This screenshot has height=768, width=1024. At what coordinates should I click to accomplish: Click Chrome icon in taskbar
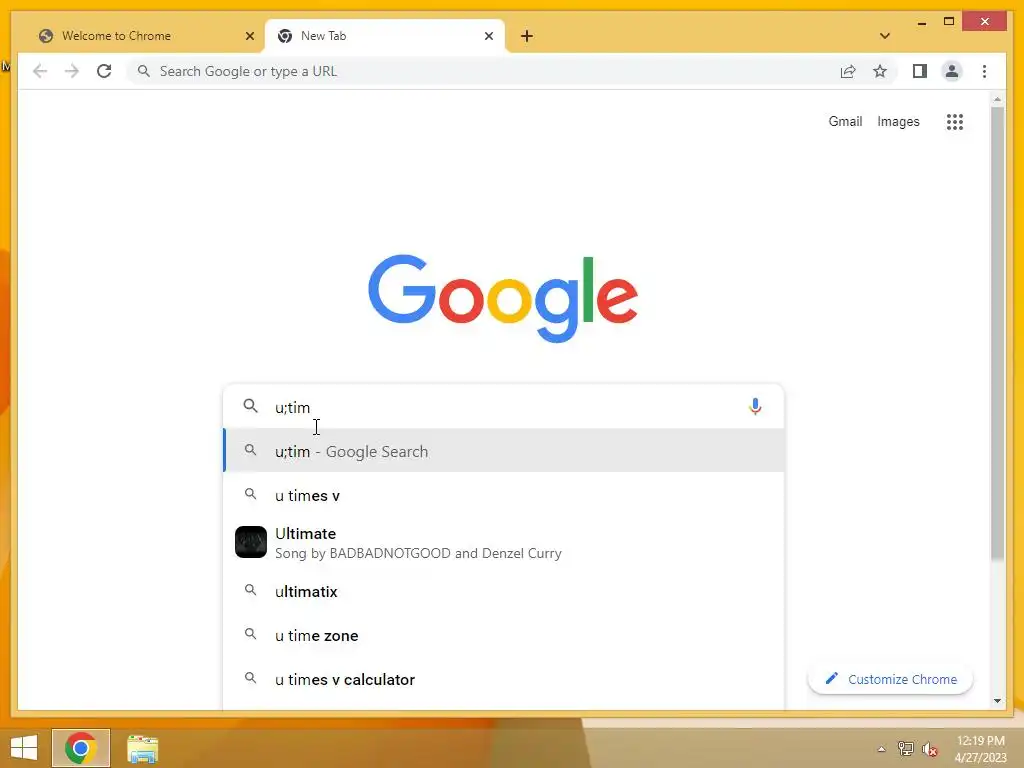(x=81, y=748)
